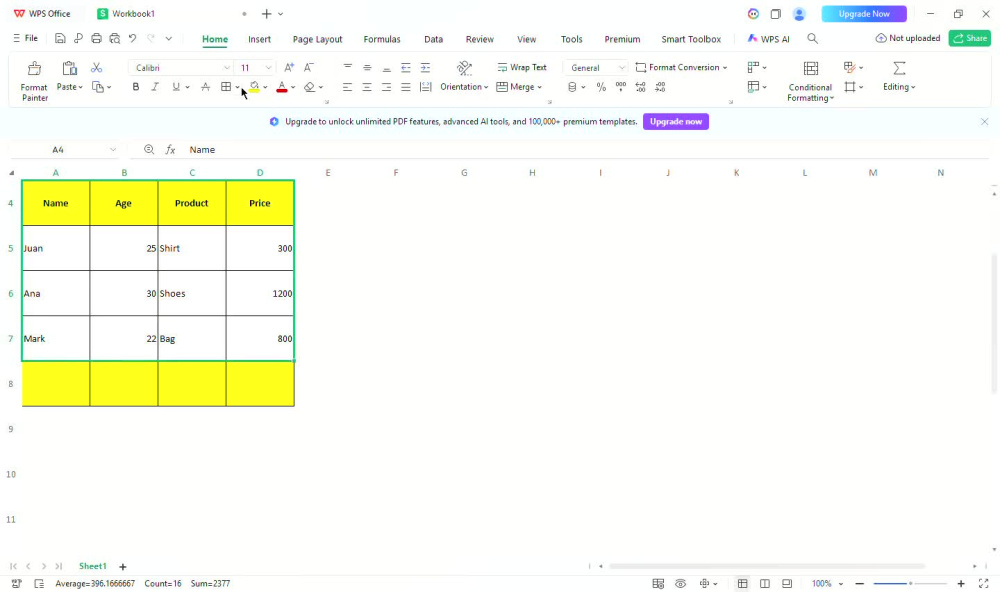Click the Decrease Decimal icon
The width and height of the screenshot is (1000, 592).
coord(660,87)
